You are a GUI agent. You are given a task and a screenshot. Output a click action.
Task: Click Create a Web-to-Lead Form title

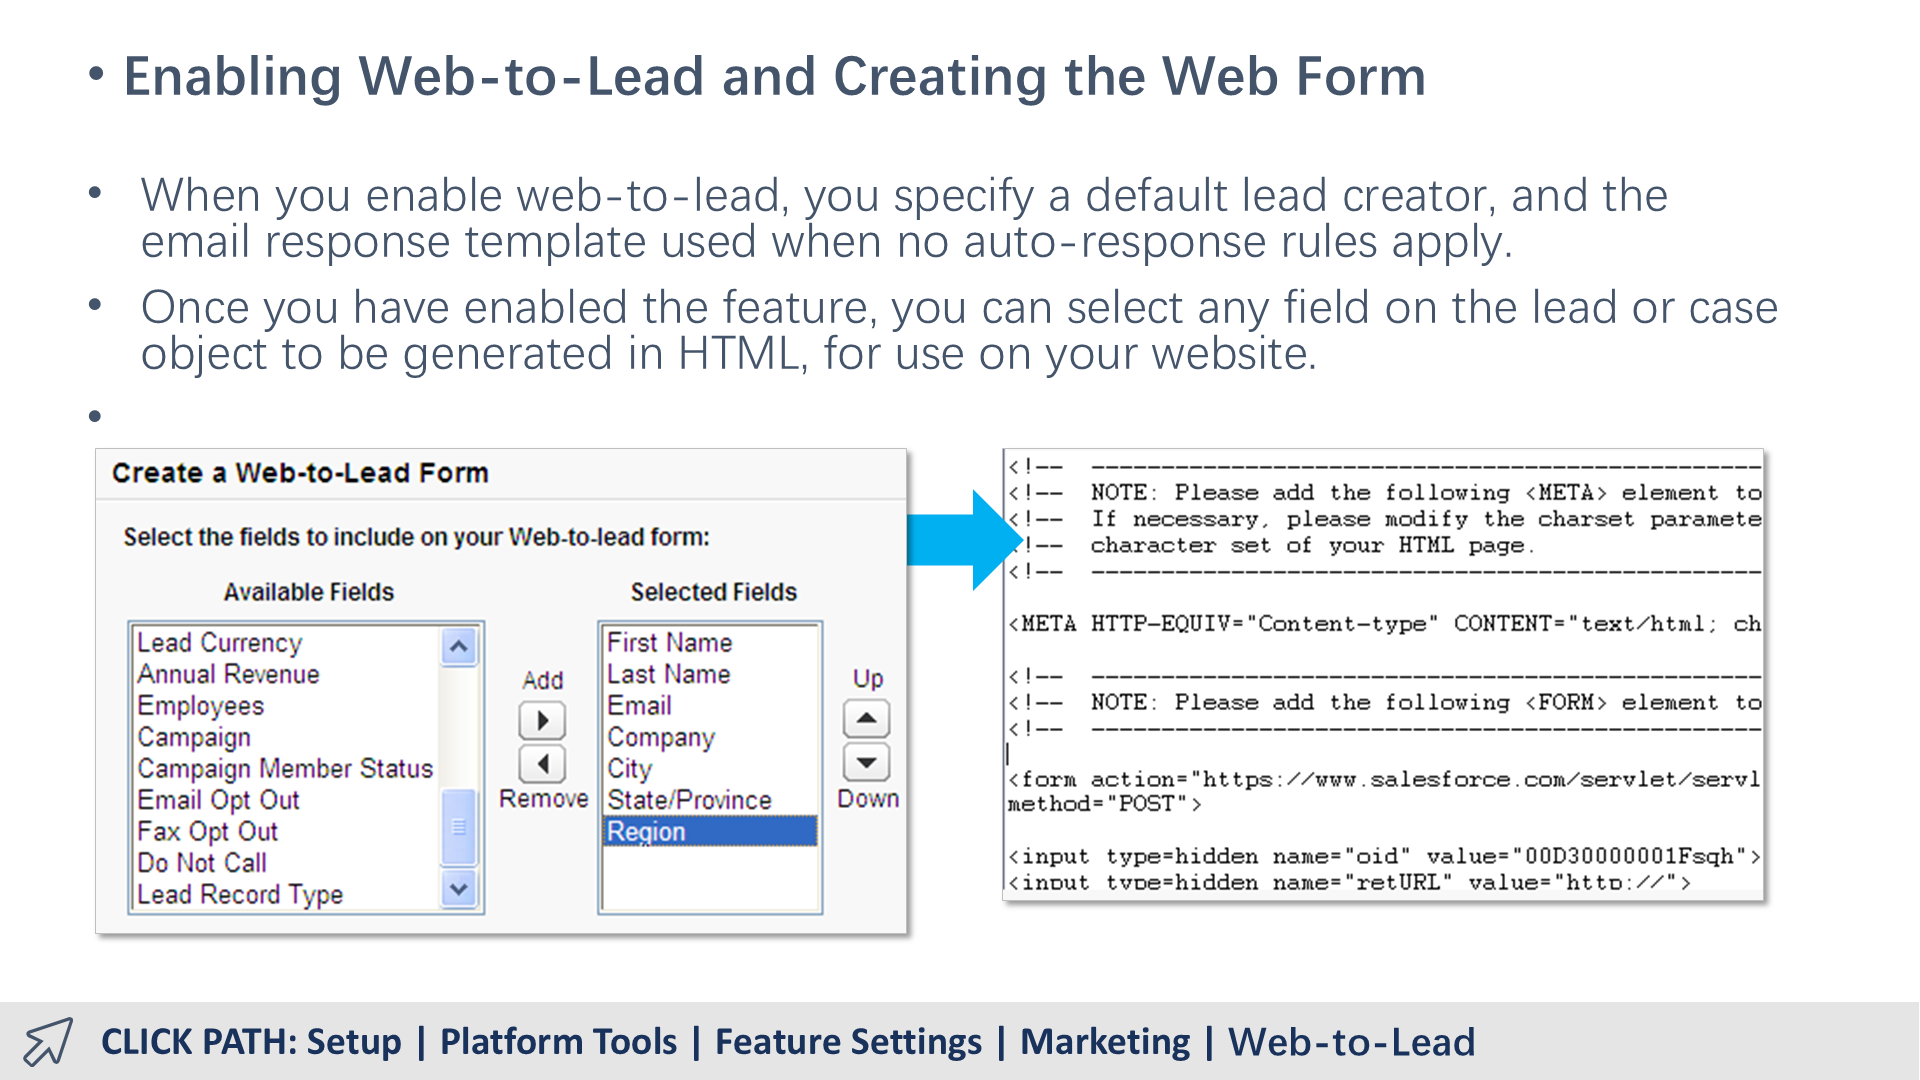coord(300,473)
